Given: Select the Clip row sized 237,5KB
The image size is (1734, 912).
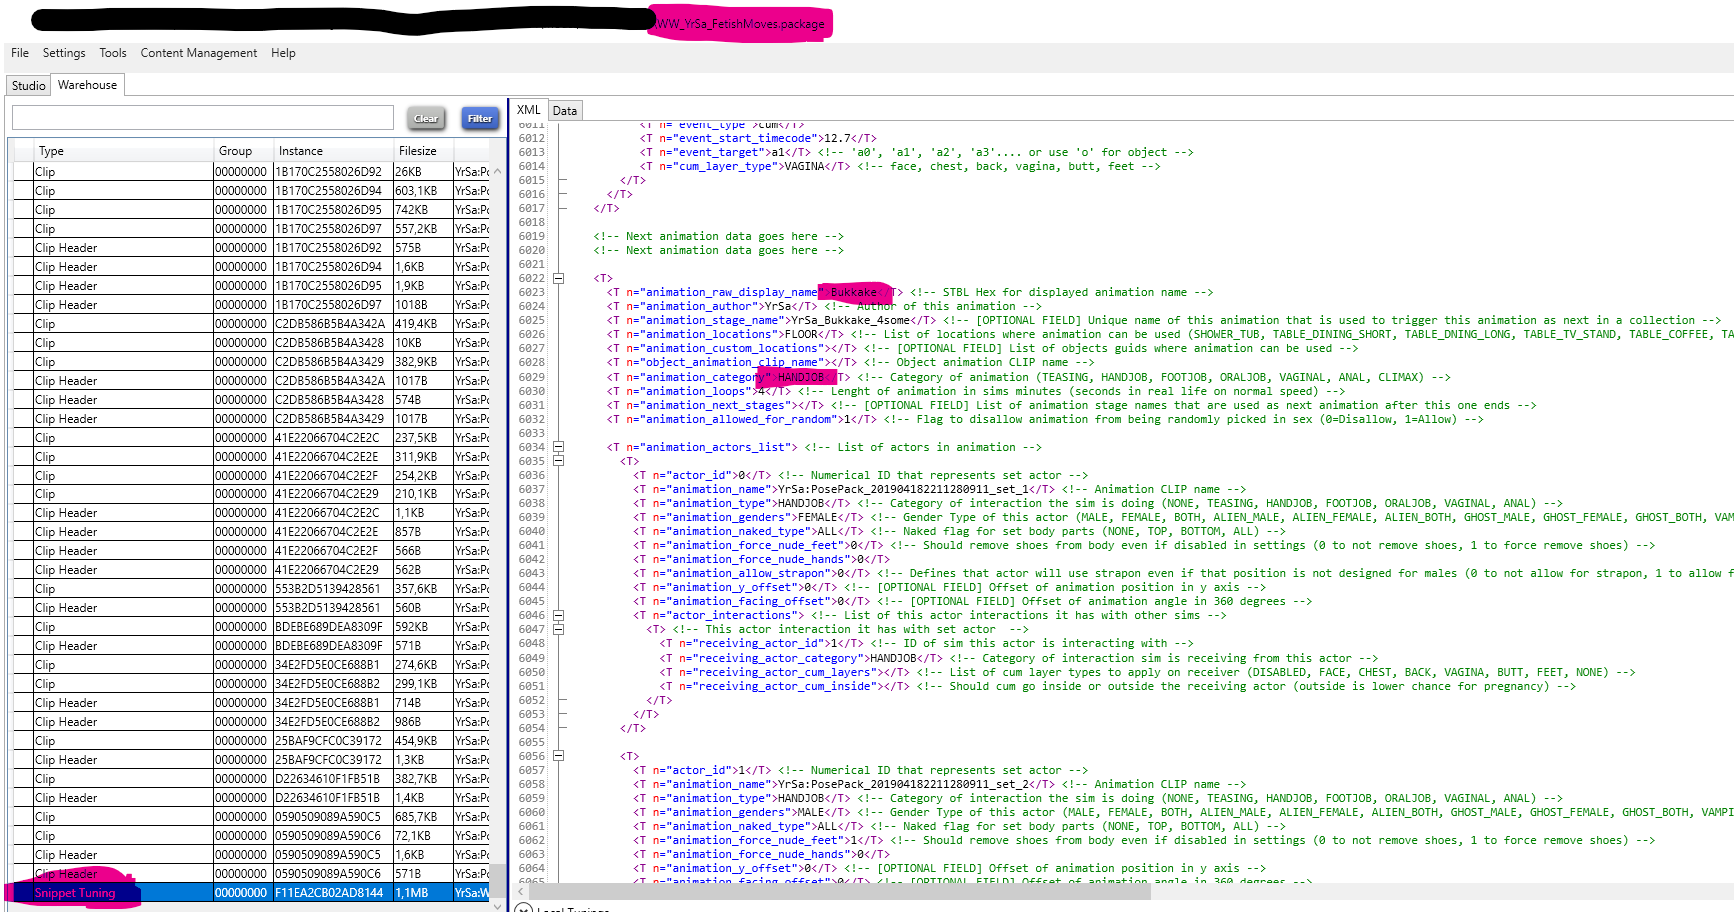Looking at the screenshot, I should pos(250,438).
